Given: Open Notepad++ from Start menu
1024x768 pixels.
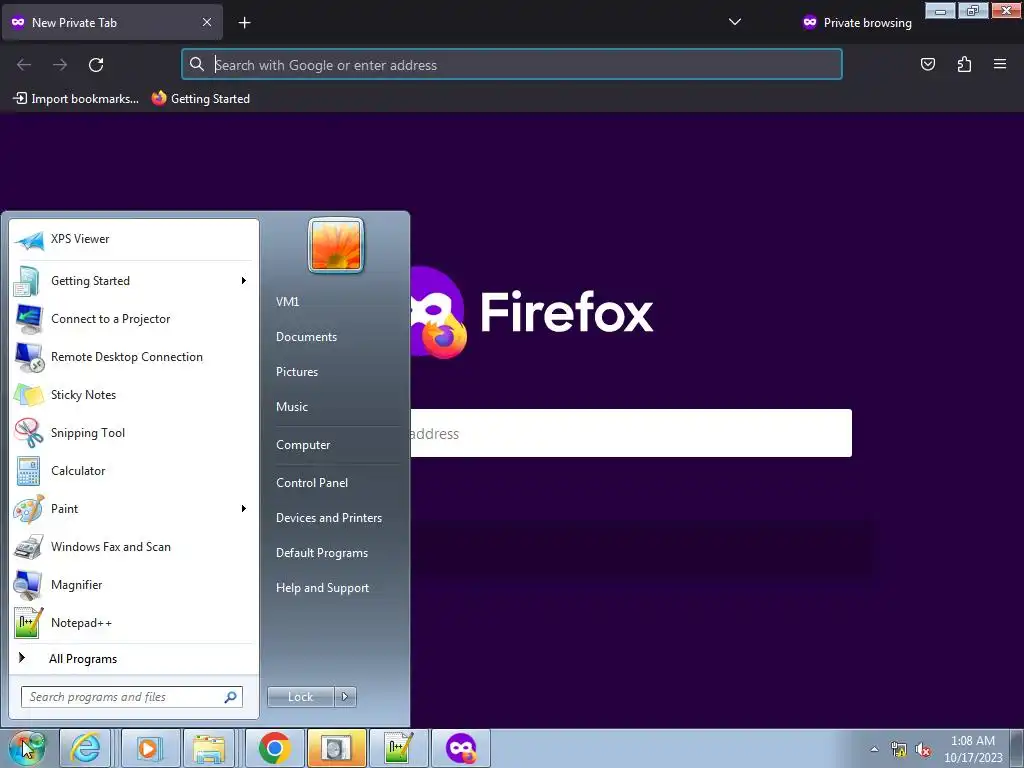Looking at the screenshot, I should (134, 622).
